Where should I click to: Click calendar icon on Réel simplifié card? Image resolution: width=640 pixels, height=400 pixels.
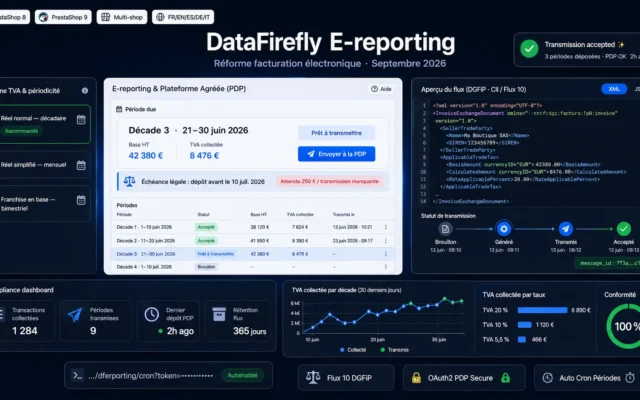(81, 165)
